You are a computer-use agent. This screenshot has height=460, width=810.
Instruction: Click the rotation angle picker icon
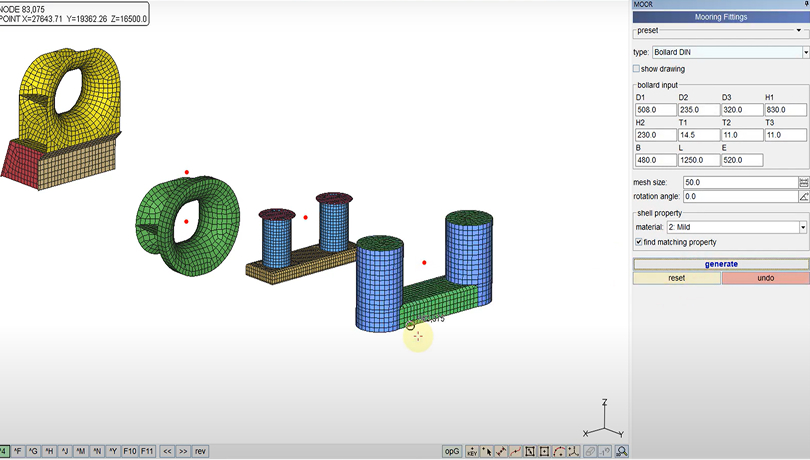pos(803,197)
